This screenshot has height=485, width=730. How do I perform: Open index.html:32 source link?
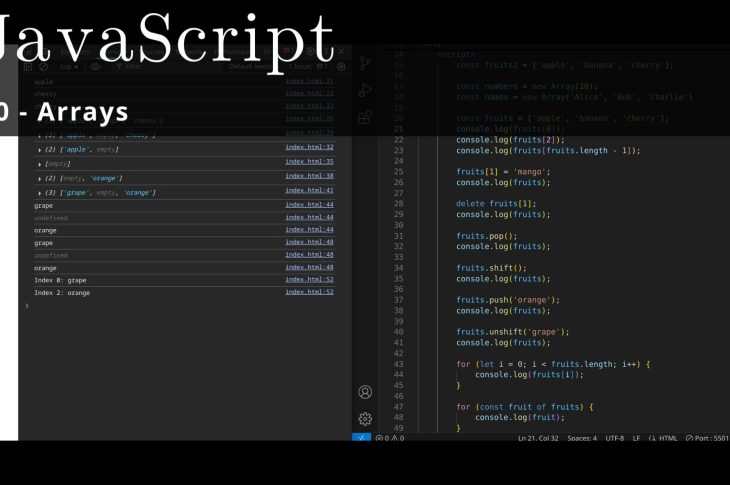[x=309, y=147]
